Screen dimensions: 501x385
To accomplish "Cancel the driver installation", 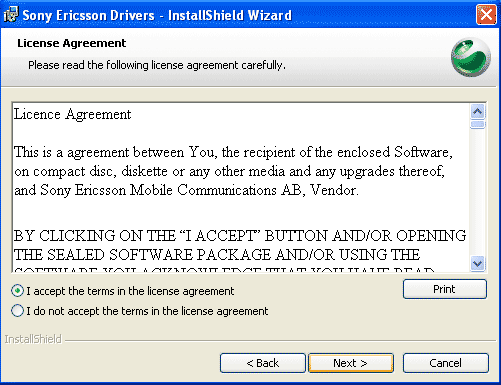I will point(446,363).
